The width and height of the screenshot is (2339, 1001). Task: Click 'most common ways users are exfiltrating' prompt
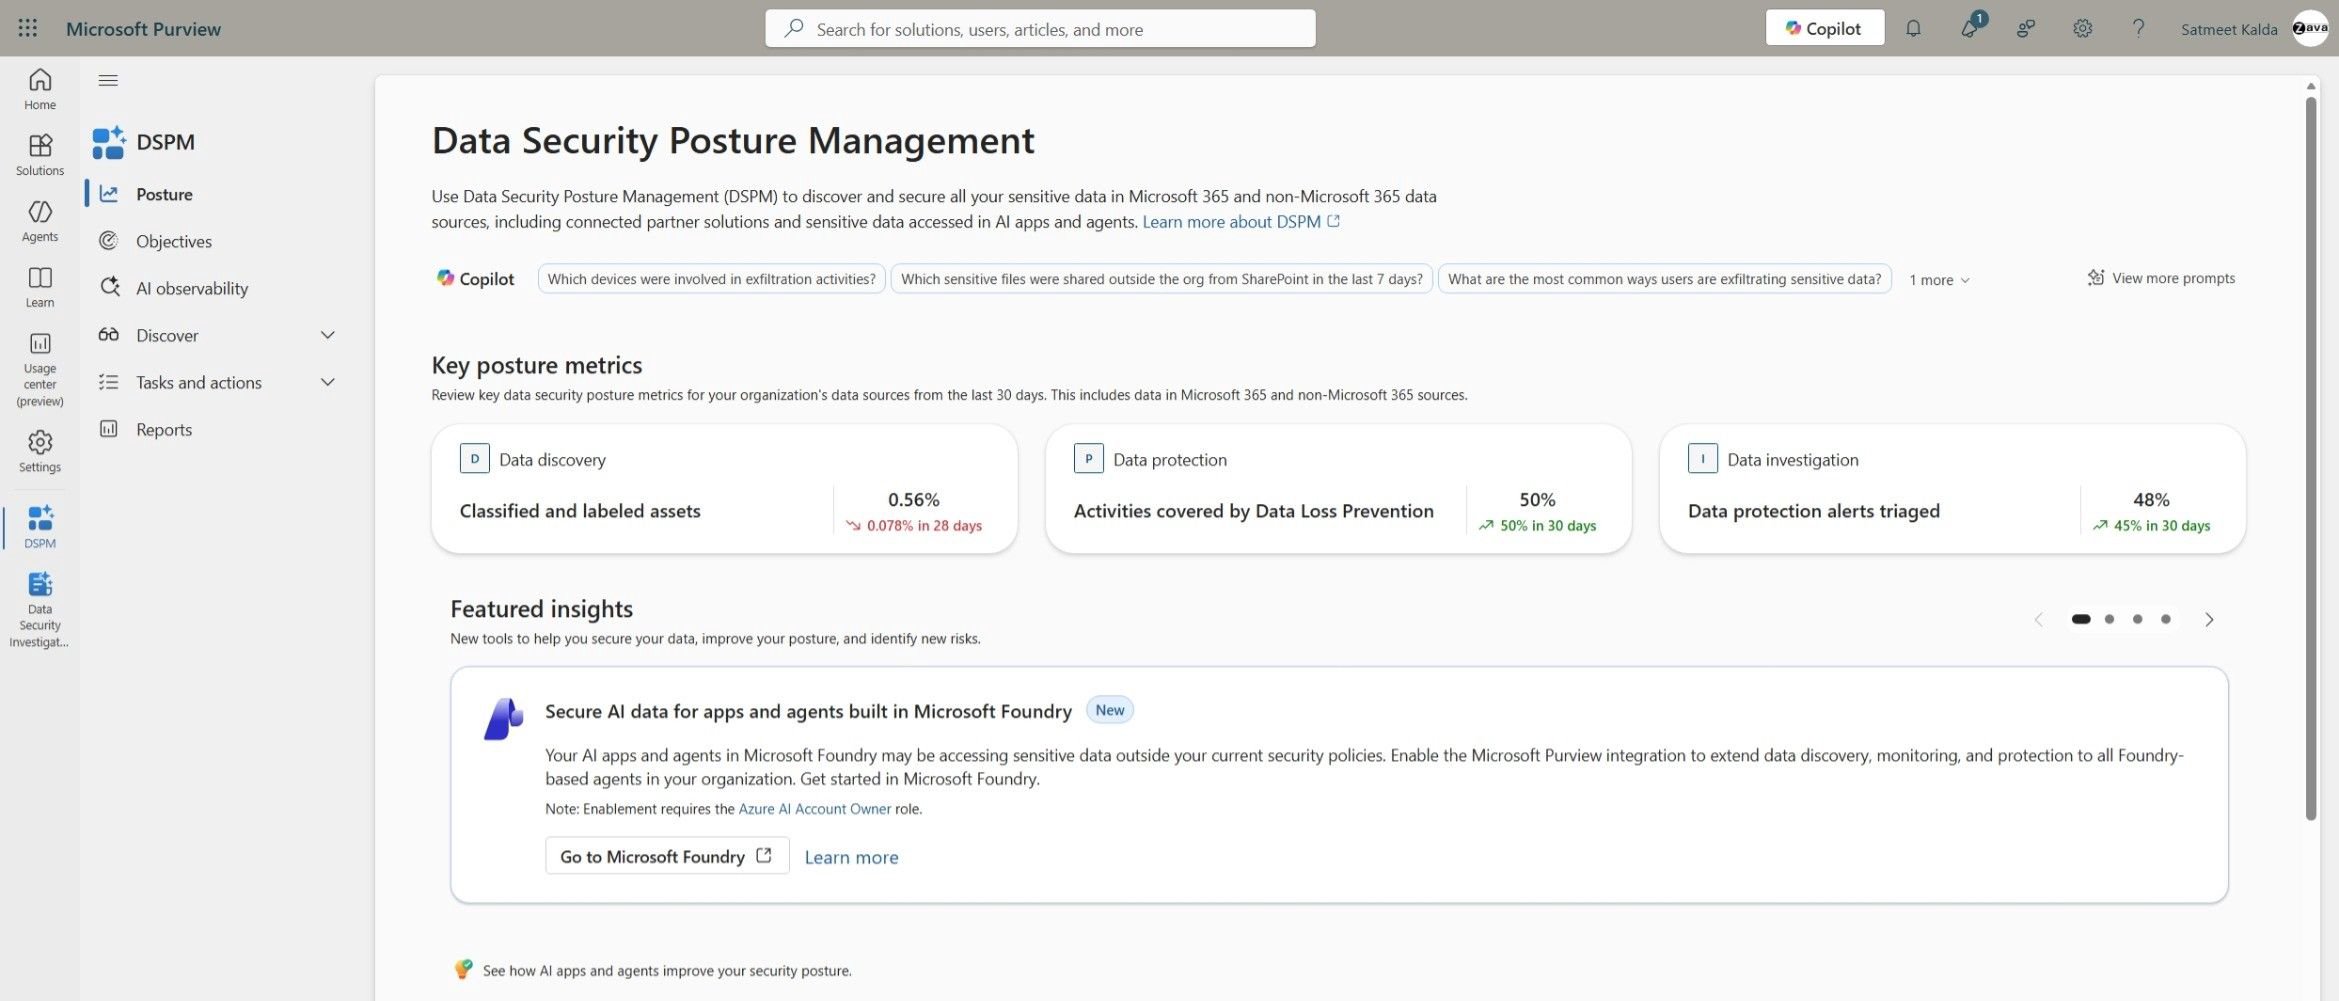tap(1664, 279)
